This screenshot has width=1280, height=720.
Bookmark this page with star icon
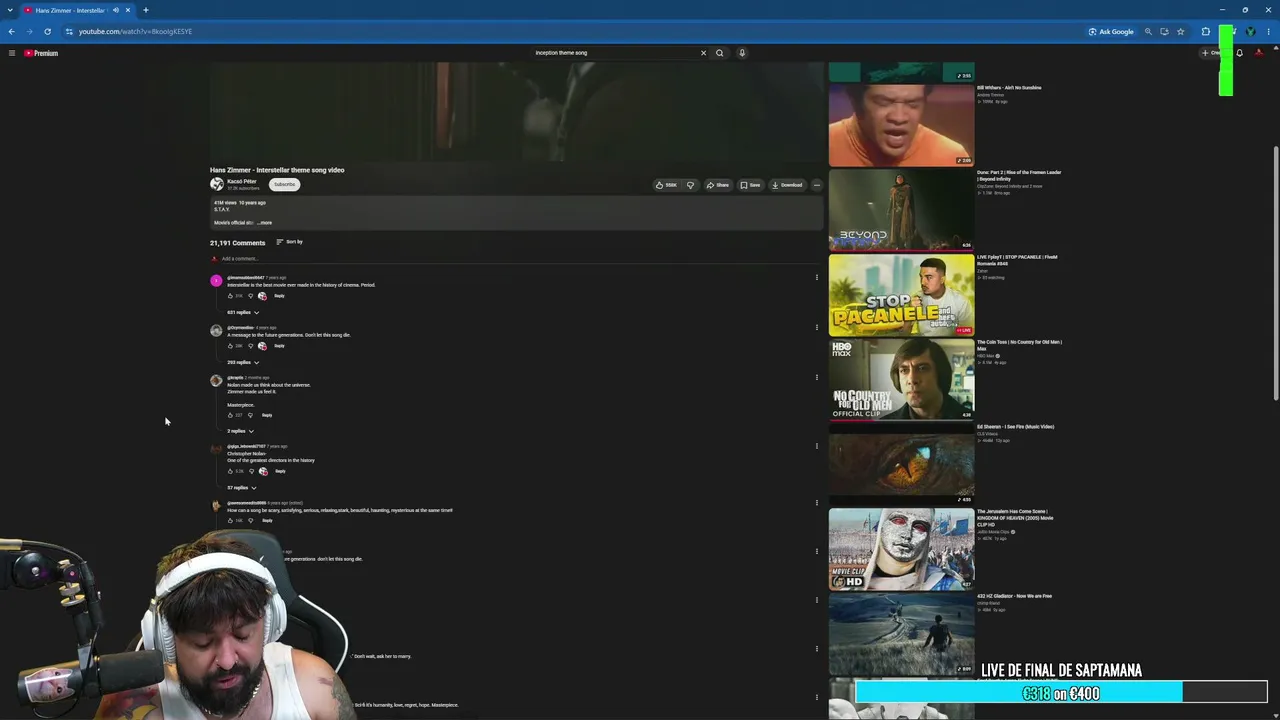pyautogui.click(x=1181, y=31)
